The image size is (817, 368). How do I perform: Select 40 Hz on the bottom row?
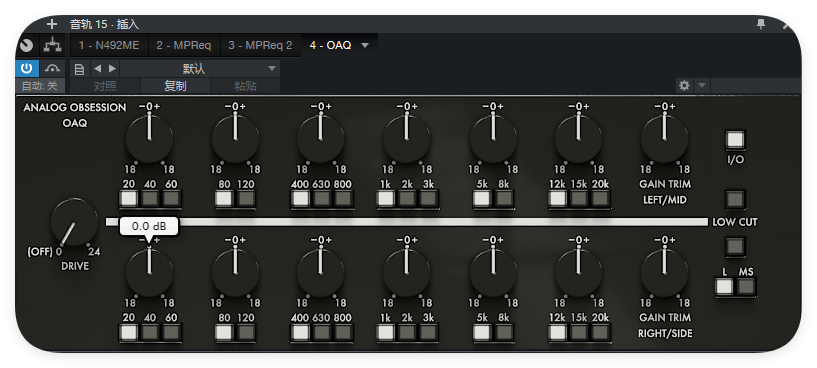point(150,332)
